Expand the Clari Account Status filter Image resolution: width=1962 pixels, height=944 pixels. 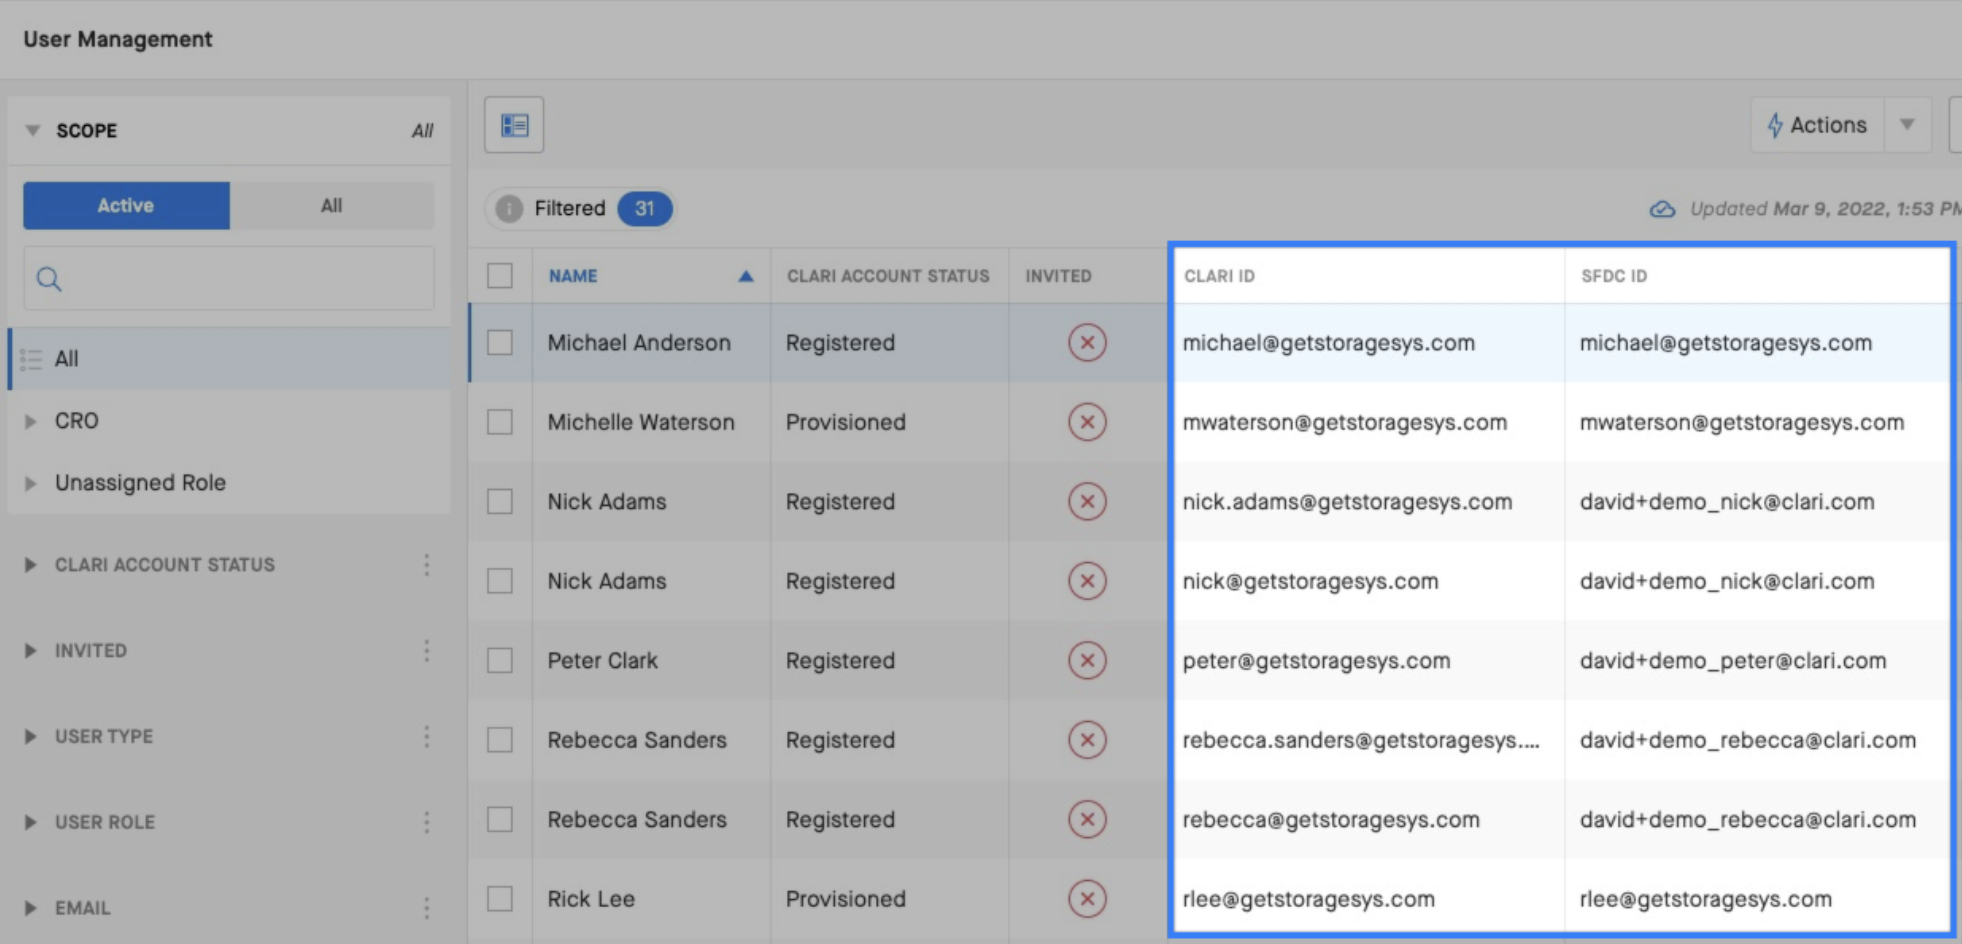30,565
